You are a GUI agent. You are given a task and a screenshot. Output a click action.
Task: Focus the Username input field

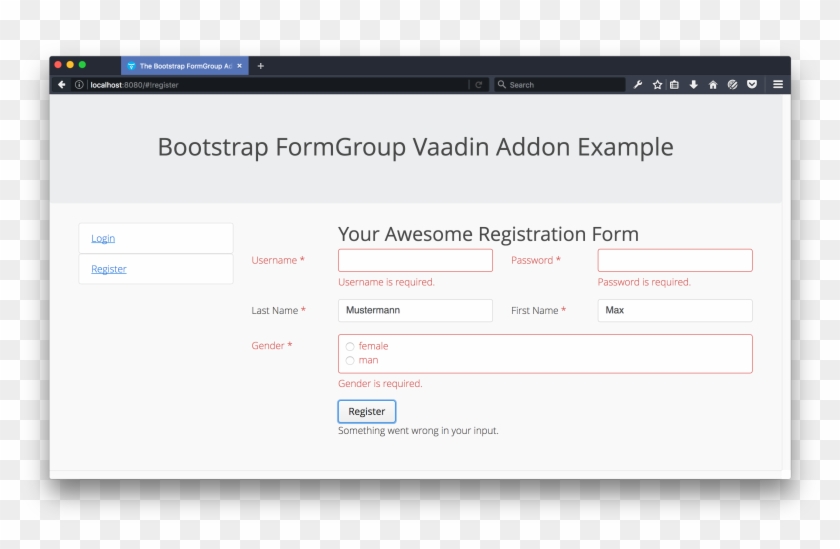coord(415,260)
